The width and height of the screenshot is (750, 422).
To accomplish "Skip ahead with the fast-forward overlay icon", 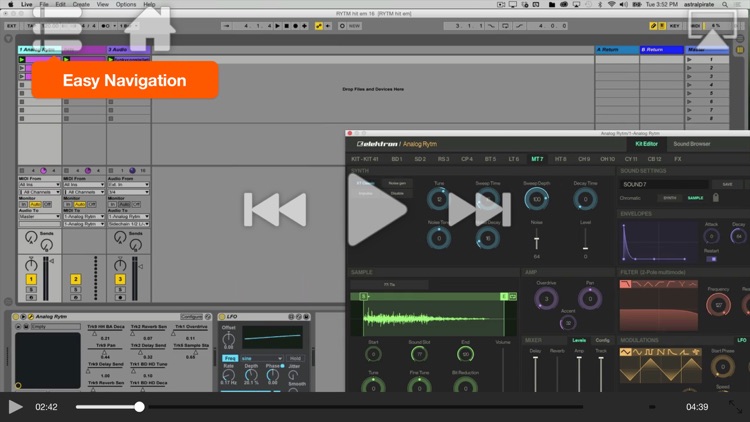I will click(x=479, y=210).
